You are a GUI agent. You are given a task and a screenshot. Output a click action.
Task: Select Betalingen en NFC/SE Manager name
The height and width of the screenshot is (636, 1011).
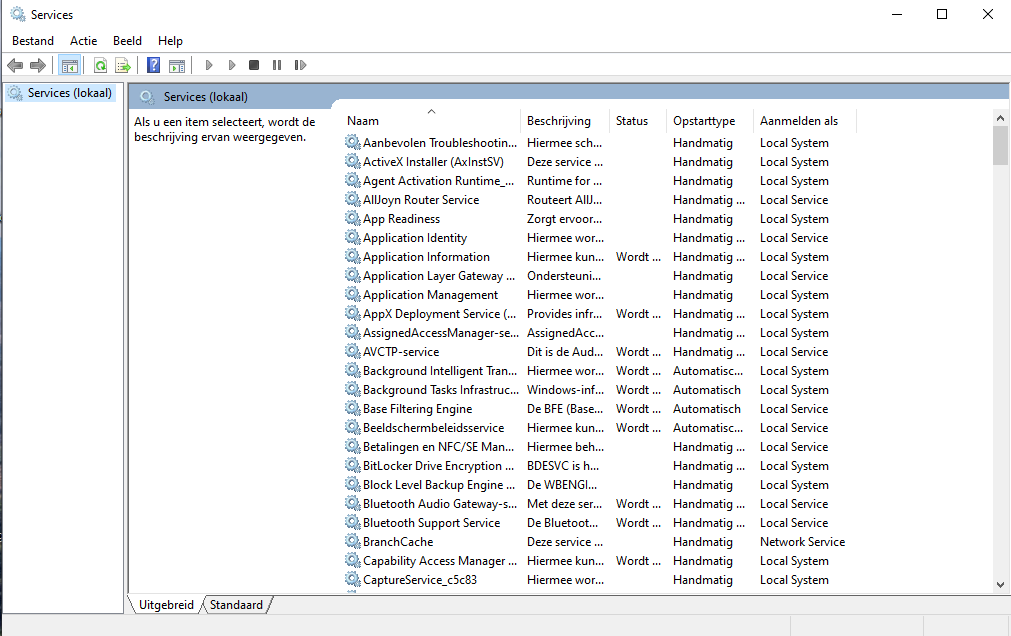[438, 447]
